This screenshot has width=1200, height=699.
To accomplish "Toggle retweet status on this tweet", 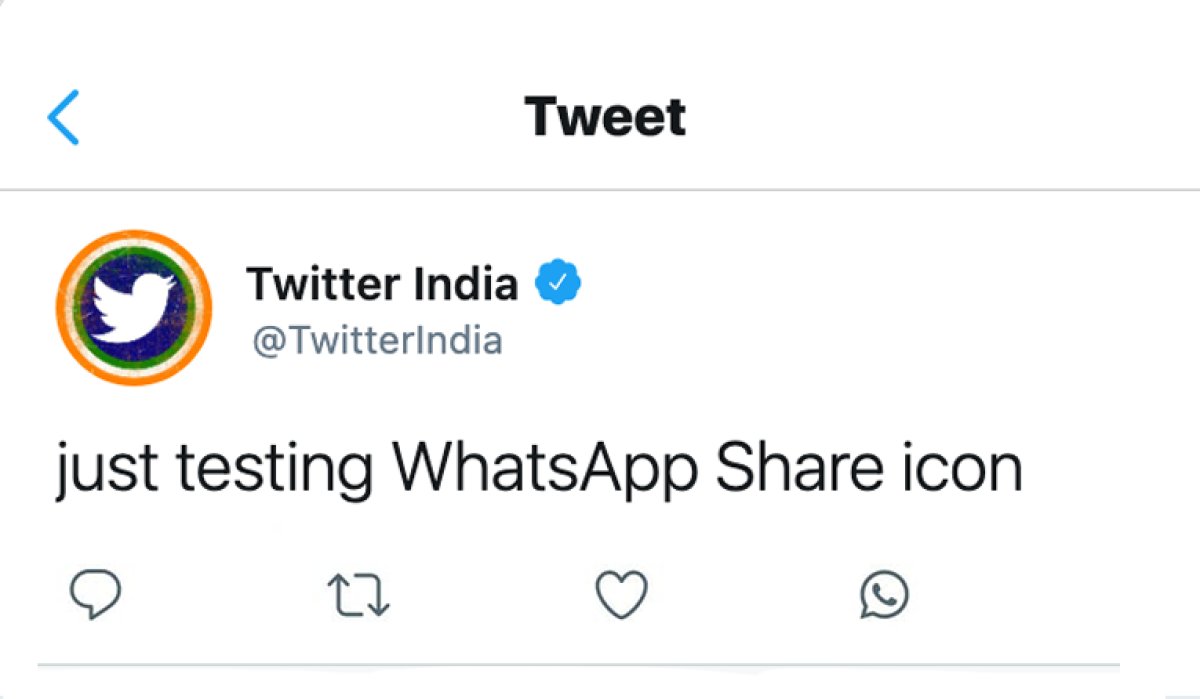I will (x=360, y=593).
